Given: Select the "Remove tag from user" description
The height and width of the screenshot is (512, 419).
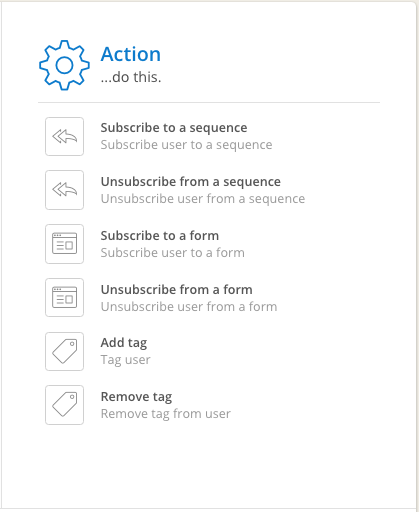Looking at the screenshot, I should click(x=166, y=414).
